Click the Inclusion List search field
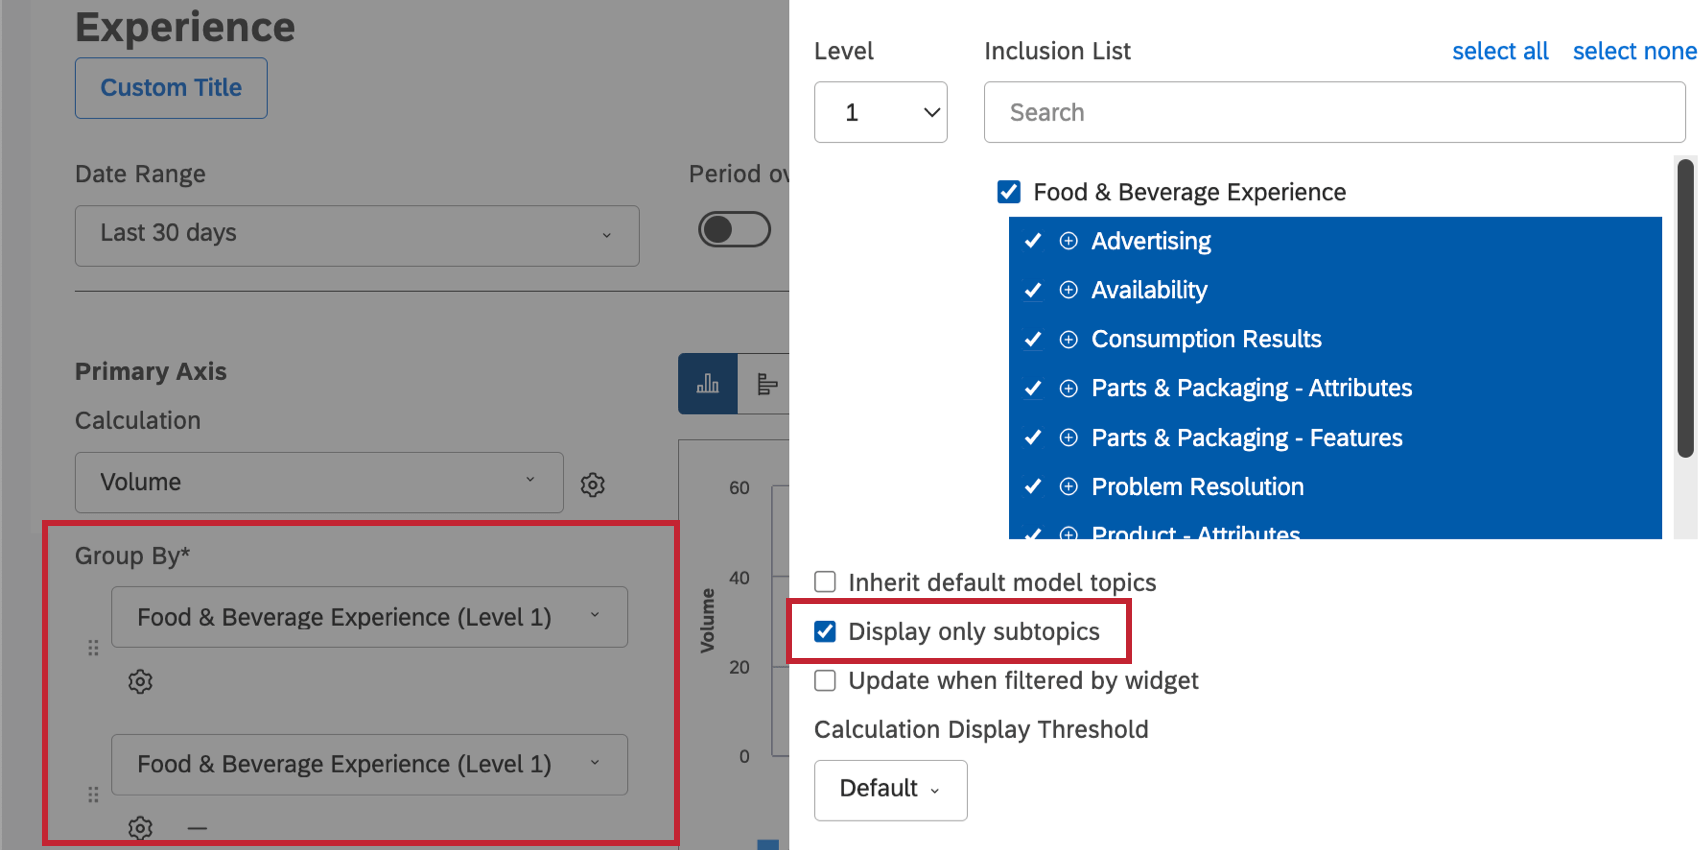The image size is (1700, 850). (1334, 112)
